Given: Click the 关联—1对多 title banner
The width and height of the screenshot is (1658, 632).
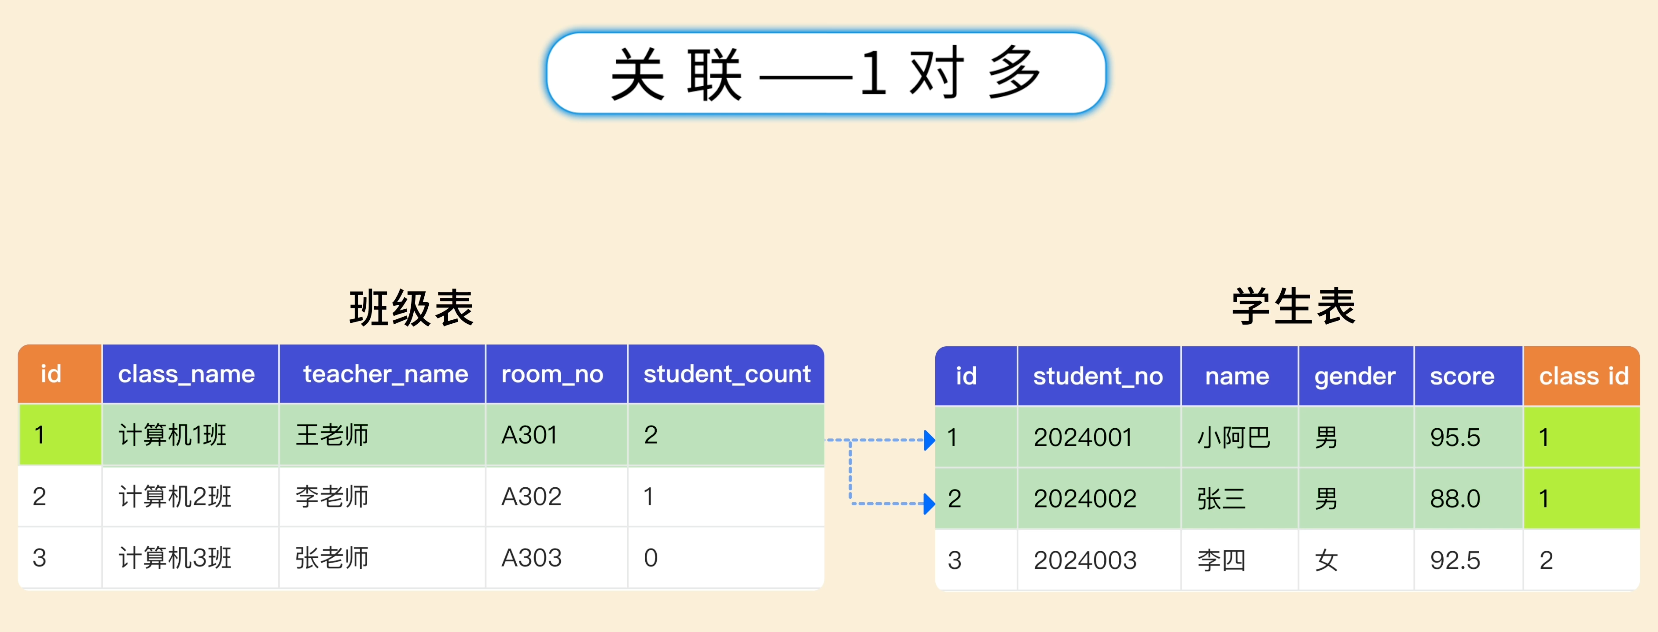Looking at the screenshot, I should [x=826, y=74].
